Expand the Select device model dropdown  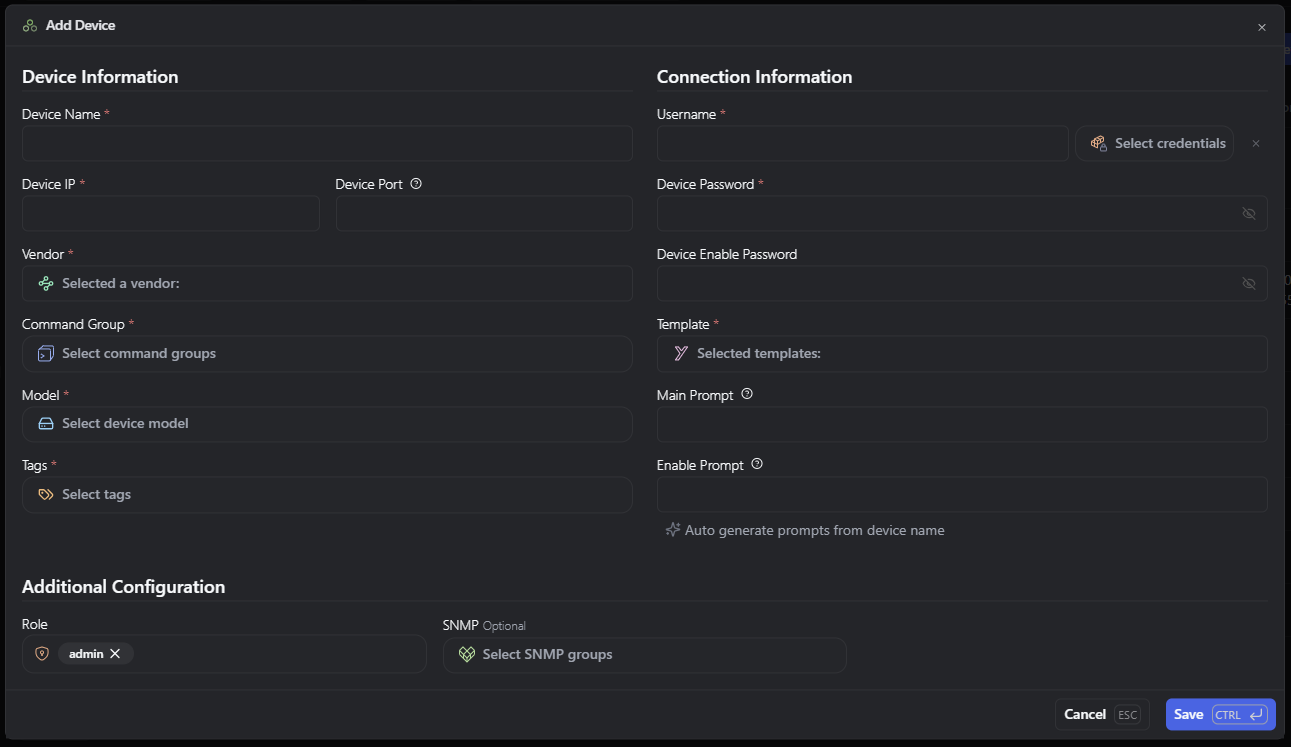pos(327,423)
